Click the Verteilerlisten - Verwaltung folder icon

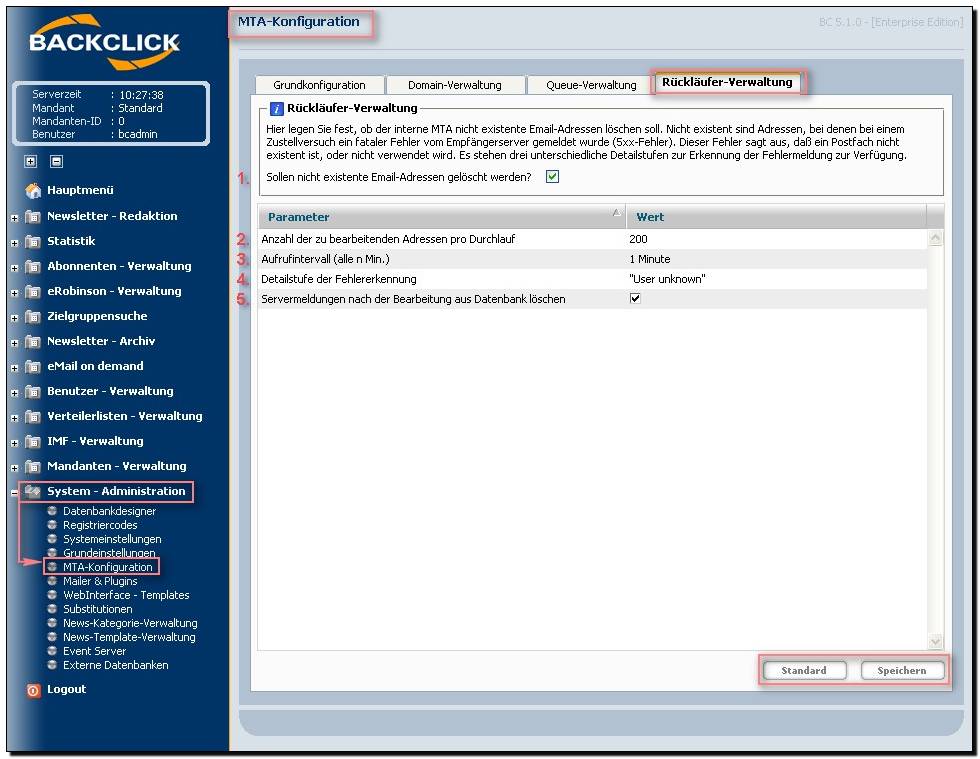coord(32,417)
